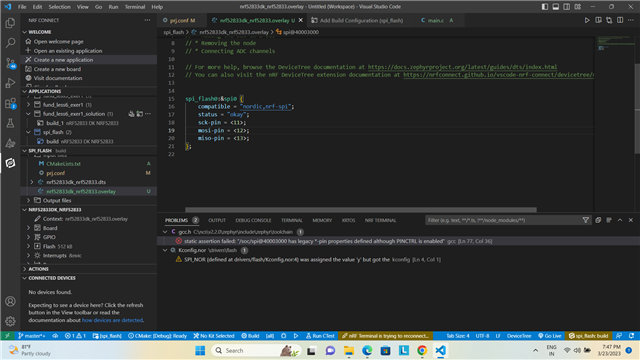The height and width of the screenshot is (360, 640).
Task: Click the Run play icon in editor toolbar
Action: [587, 20]
